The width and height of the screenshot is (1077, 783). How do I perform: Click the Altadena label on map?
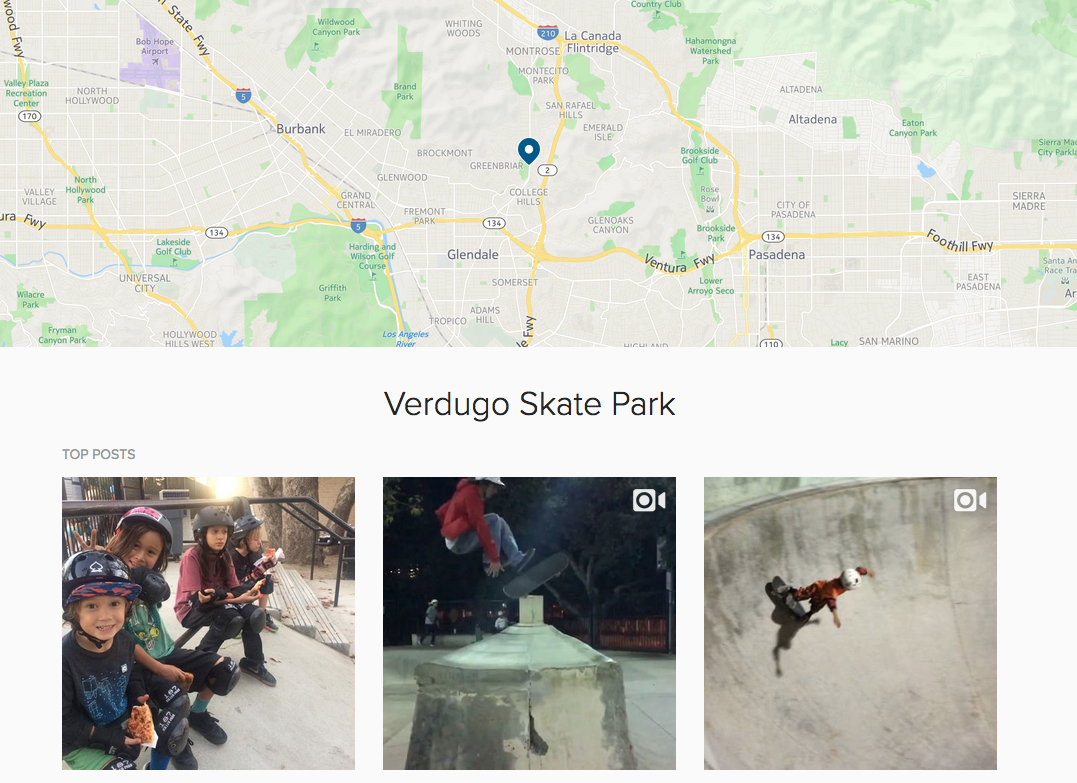pos(813,120)
